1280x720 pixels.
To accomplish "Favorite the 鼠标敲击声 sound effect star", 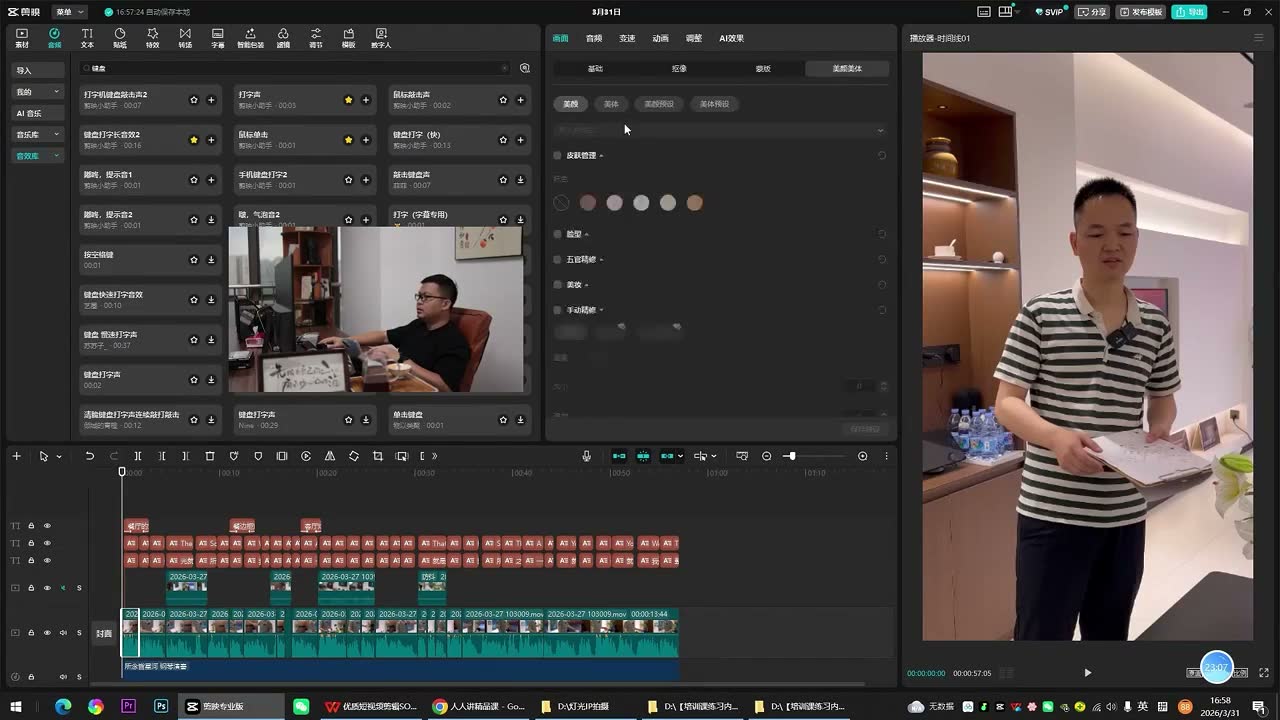I will click(503, 100).
